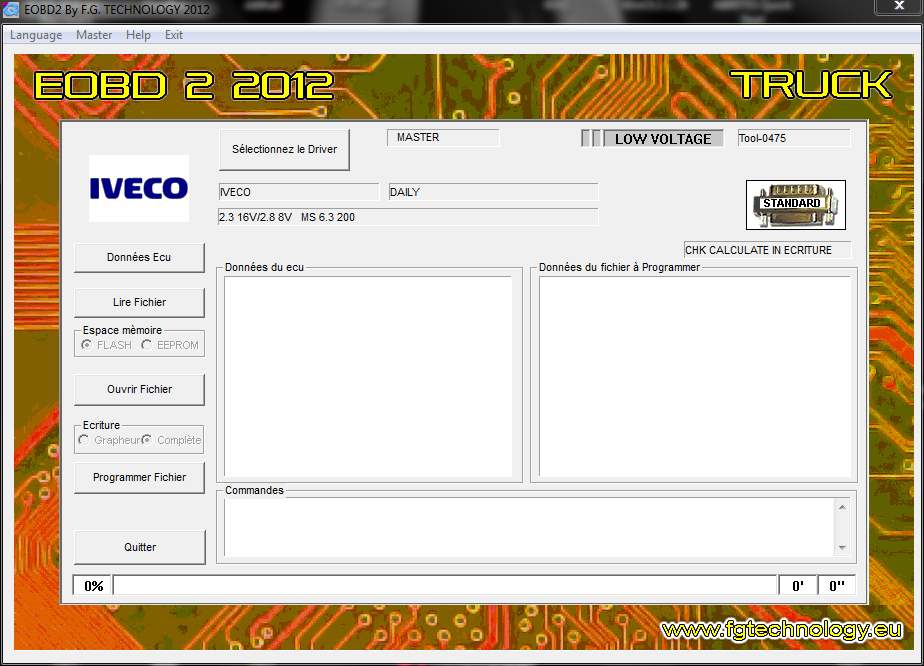Click the IVECO manufacturer text field
Viewport: 924px width, 666px height.
(x=299, y=192)
